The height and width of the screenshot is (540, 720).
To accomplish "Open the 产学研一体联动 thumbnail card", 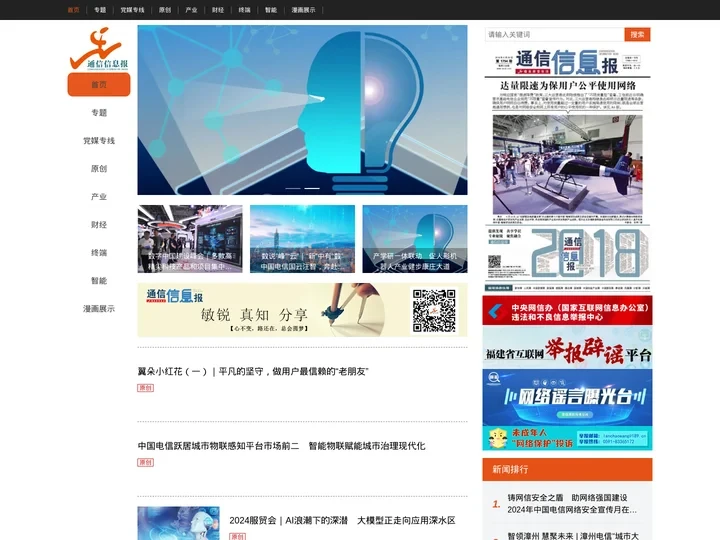I will click(x=415, y=239).
